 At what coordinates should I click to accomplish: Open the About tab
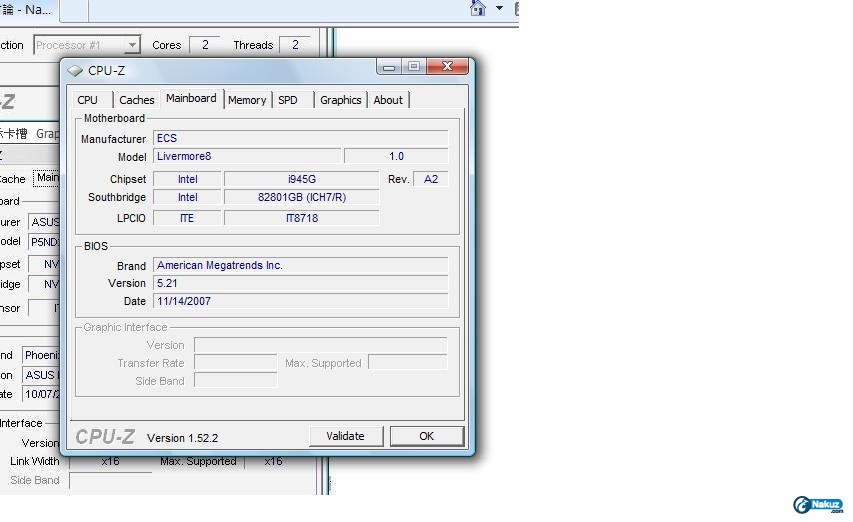click(x=388, y=100)
